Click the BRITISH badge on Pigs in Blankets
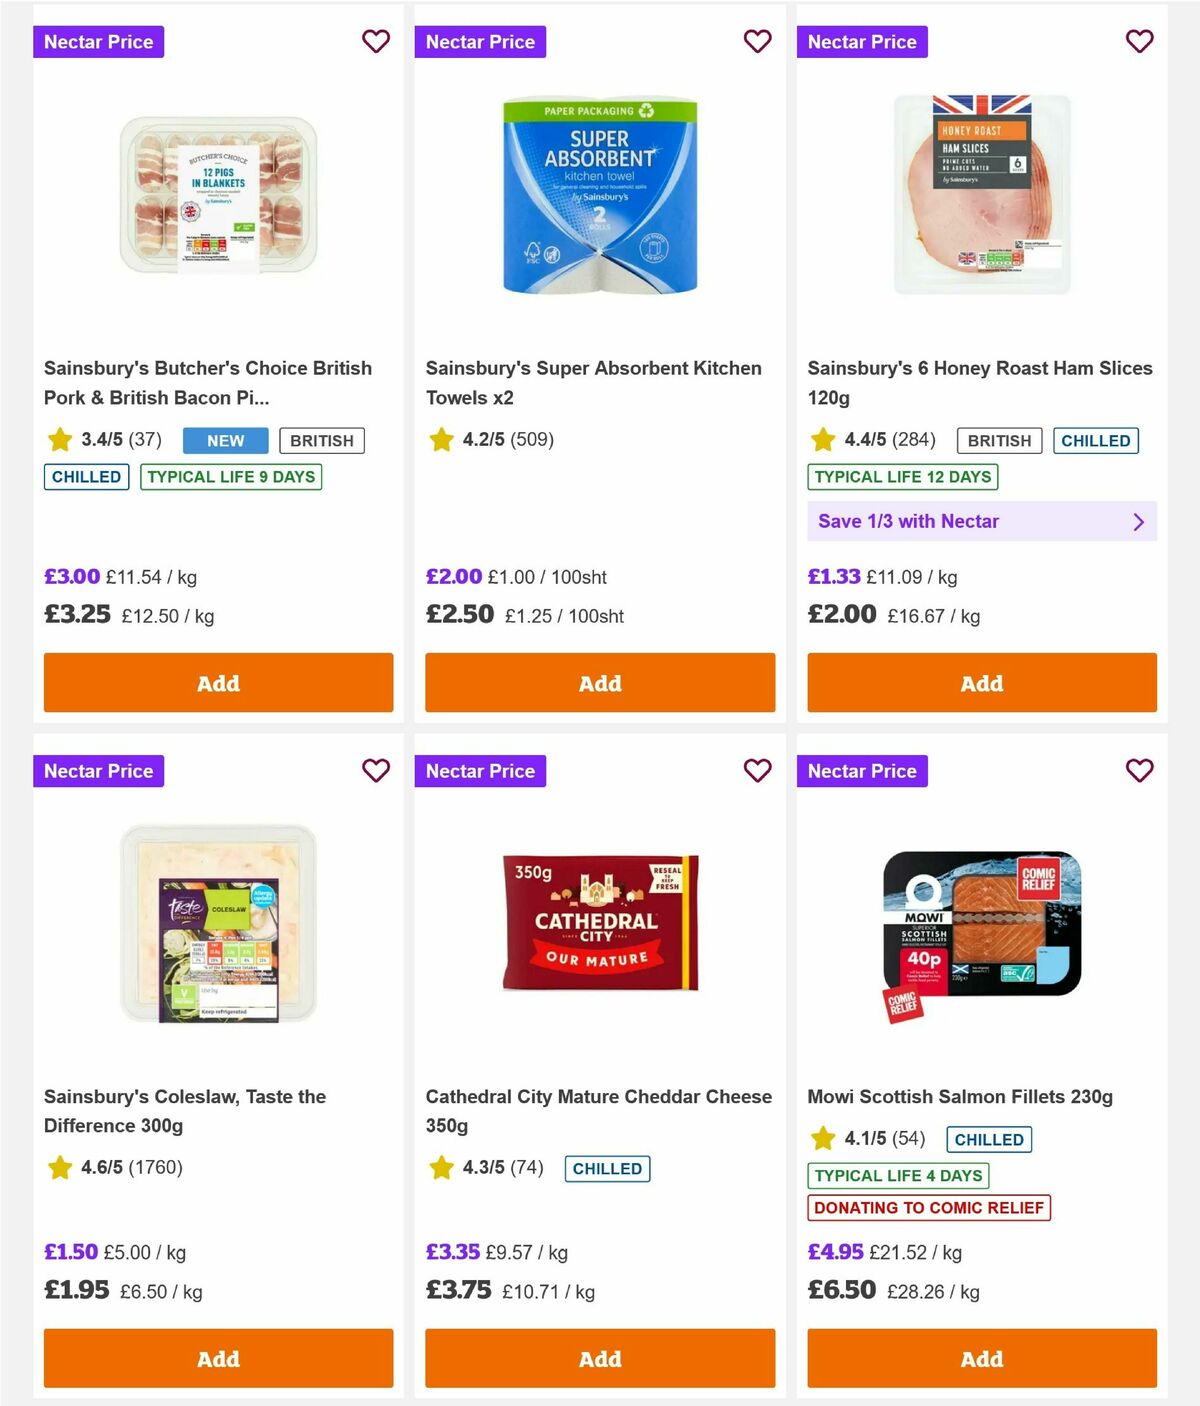 click(x=321, y=440)
